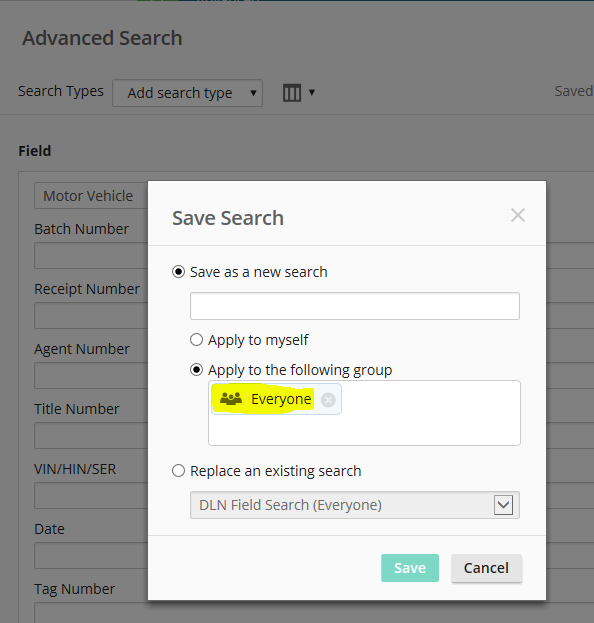This screenshot has width=594, height=623.
Task: Select Replace an existing search
Action: 178,471
